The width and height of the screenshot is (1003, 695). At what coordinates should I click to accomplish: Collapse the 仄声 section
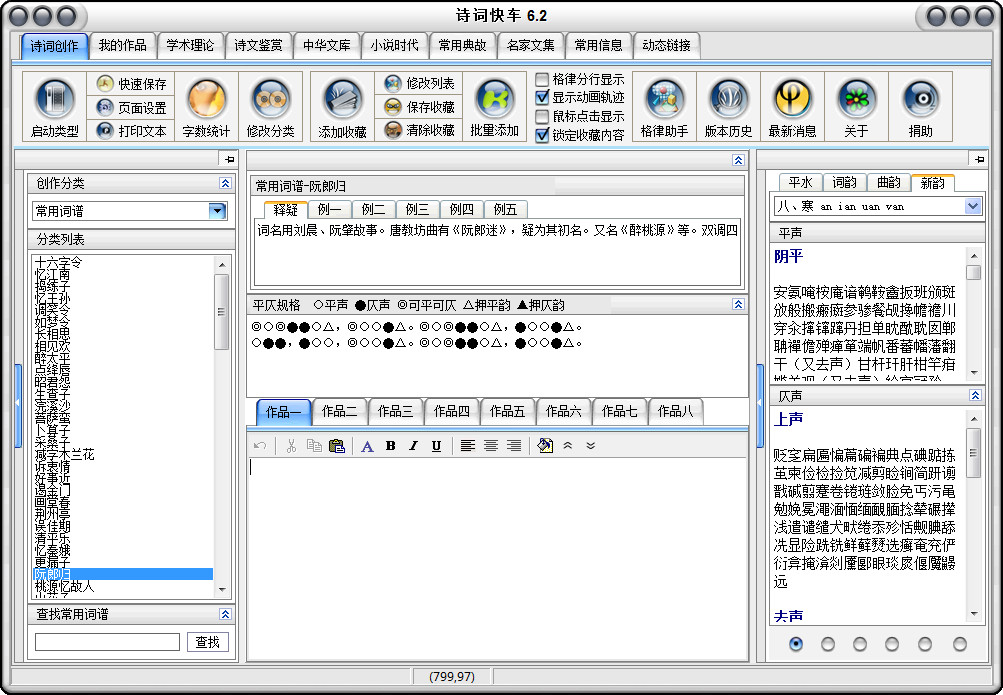(x=975, y=395)
